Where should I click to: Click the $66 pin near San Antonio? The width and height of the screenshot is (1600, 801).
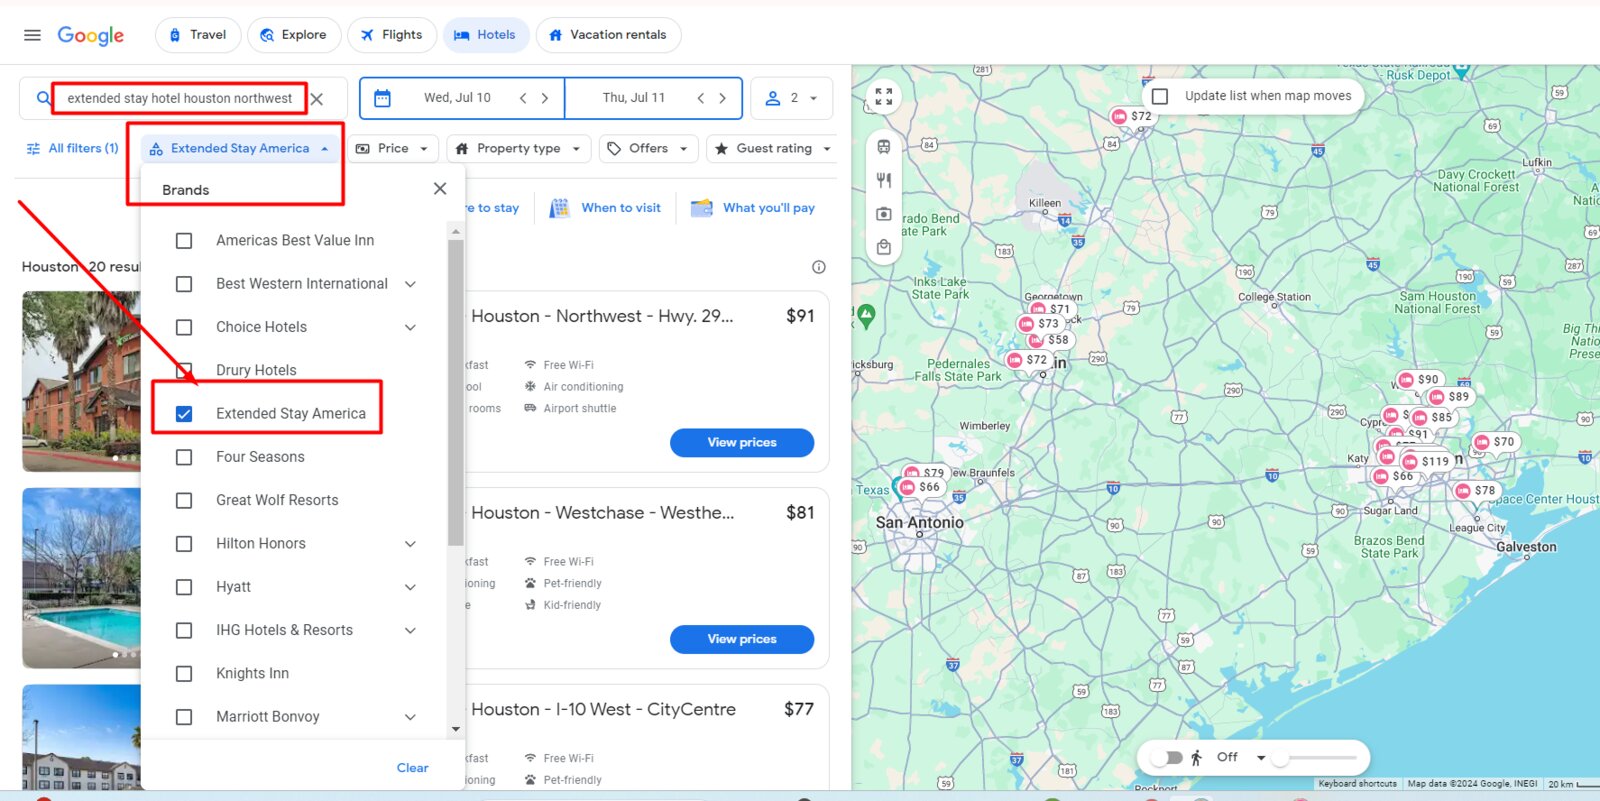point(920,487)
